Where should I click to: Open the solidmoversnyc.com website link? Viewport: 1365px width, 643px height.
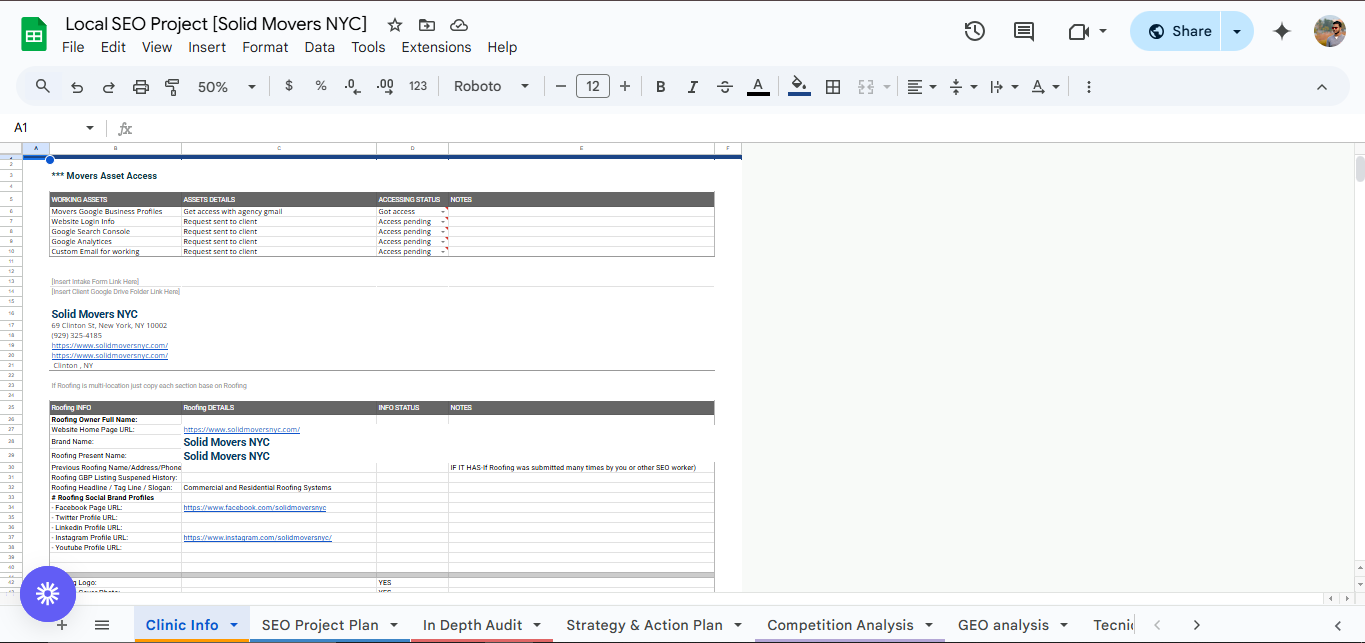109,345
